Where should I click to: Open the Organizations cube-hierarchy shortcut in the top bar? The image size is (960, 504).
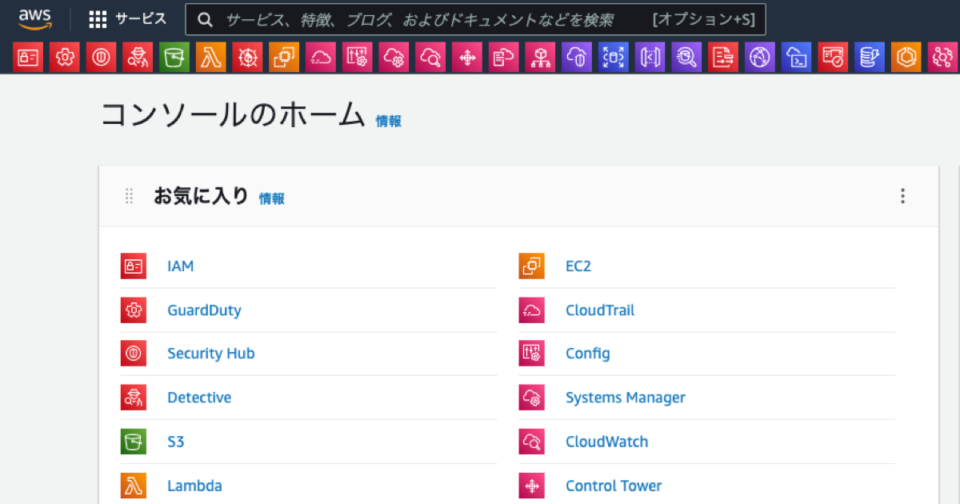pyautogui.click(x=540, y=58)
